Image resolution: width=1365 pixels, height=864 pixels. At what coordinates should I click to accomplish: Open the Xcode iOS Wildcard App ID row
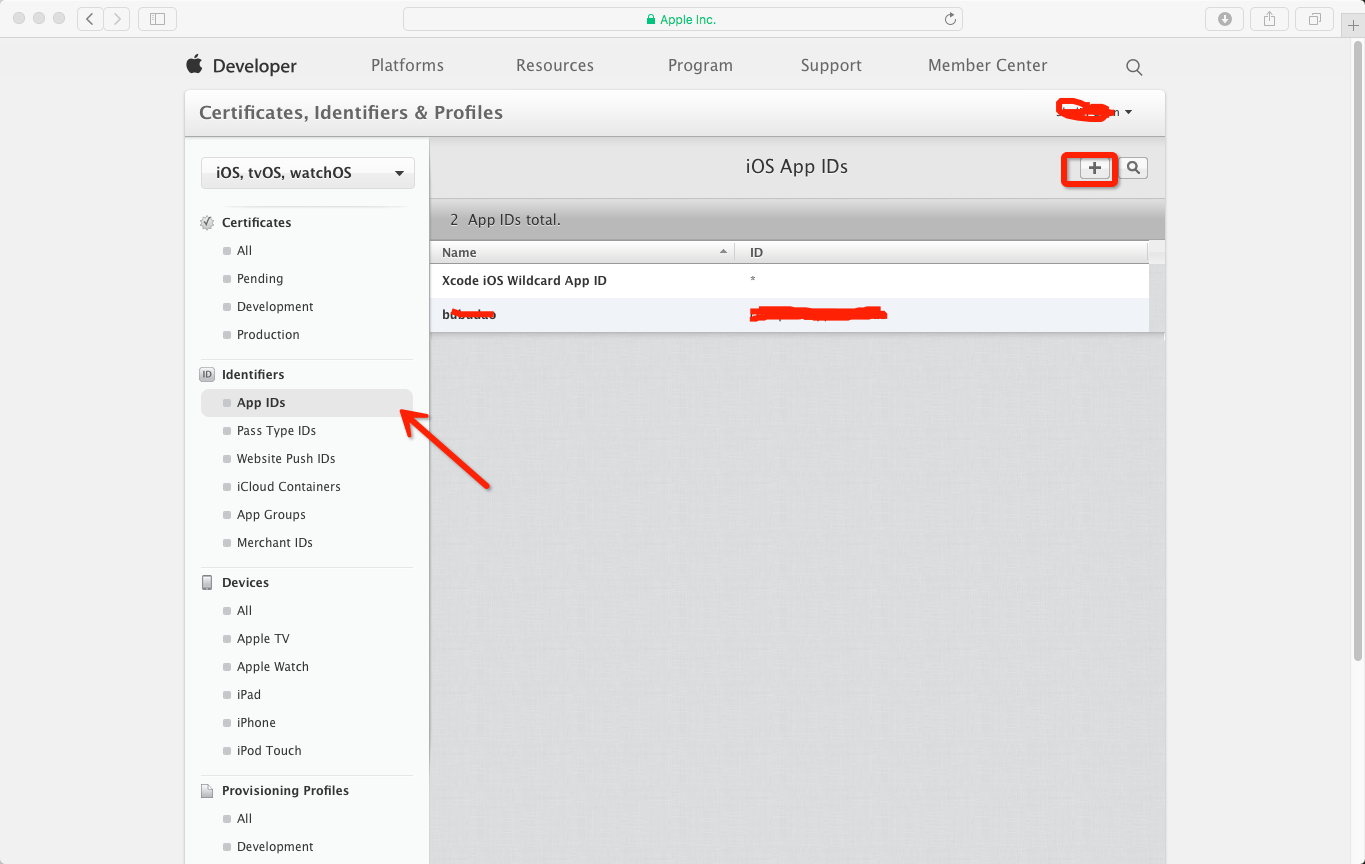789,281
